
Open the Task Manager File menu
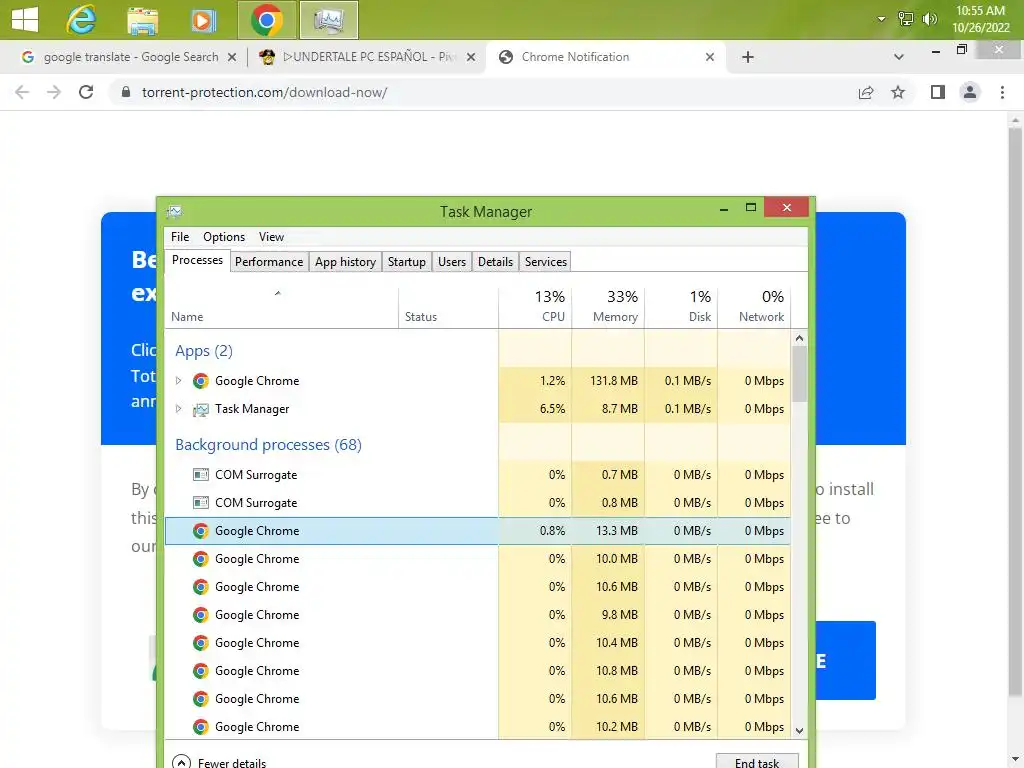180,237
